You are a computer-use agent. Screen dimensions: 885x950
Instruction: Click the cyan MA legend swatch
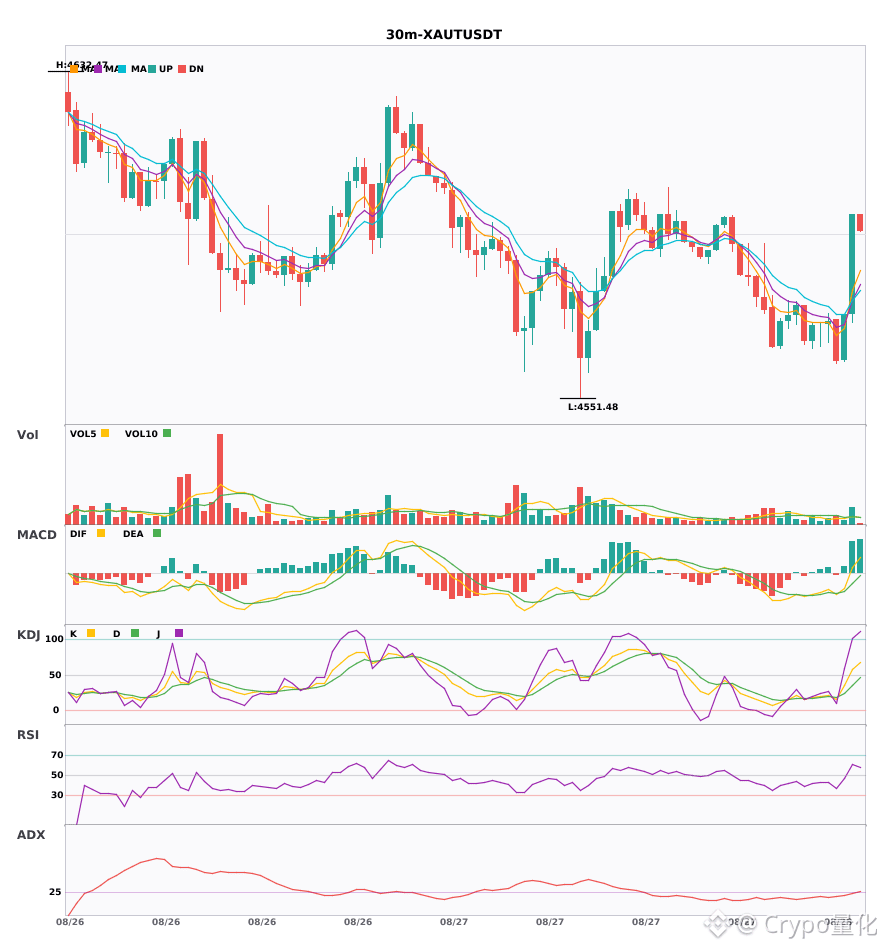tap(122, 69)
